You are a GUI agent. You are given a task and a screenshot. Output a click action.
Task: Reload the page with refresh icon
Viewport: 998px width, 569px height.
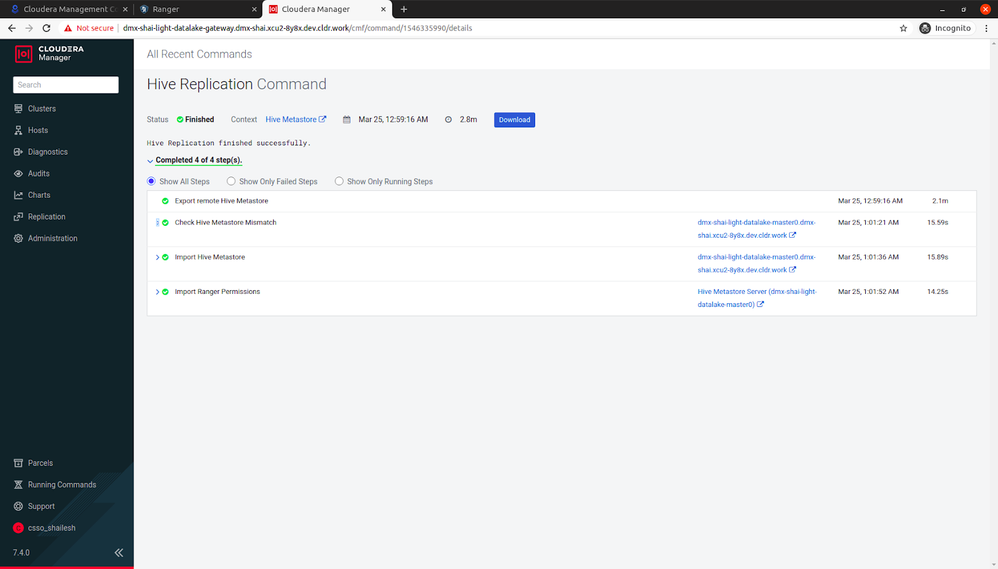tap(46, 28)
